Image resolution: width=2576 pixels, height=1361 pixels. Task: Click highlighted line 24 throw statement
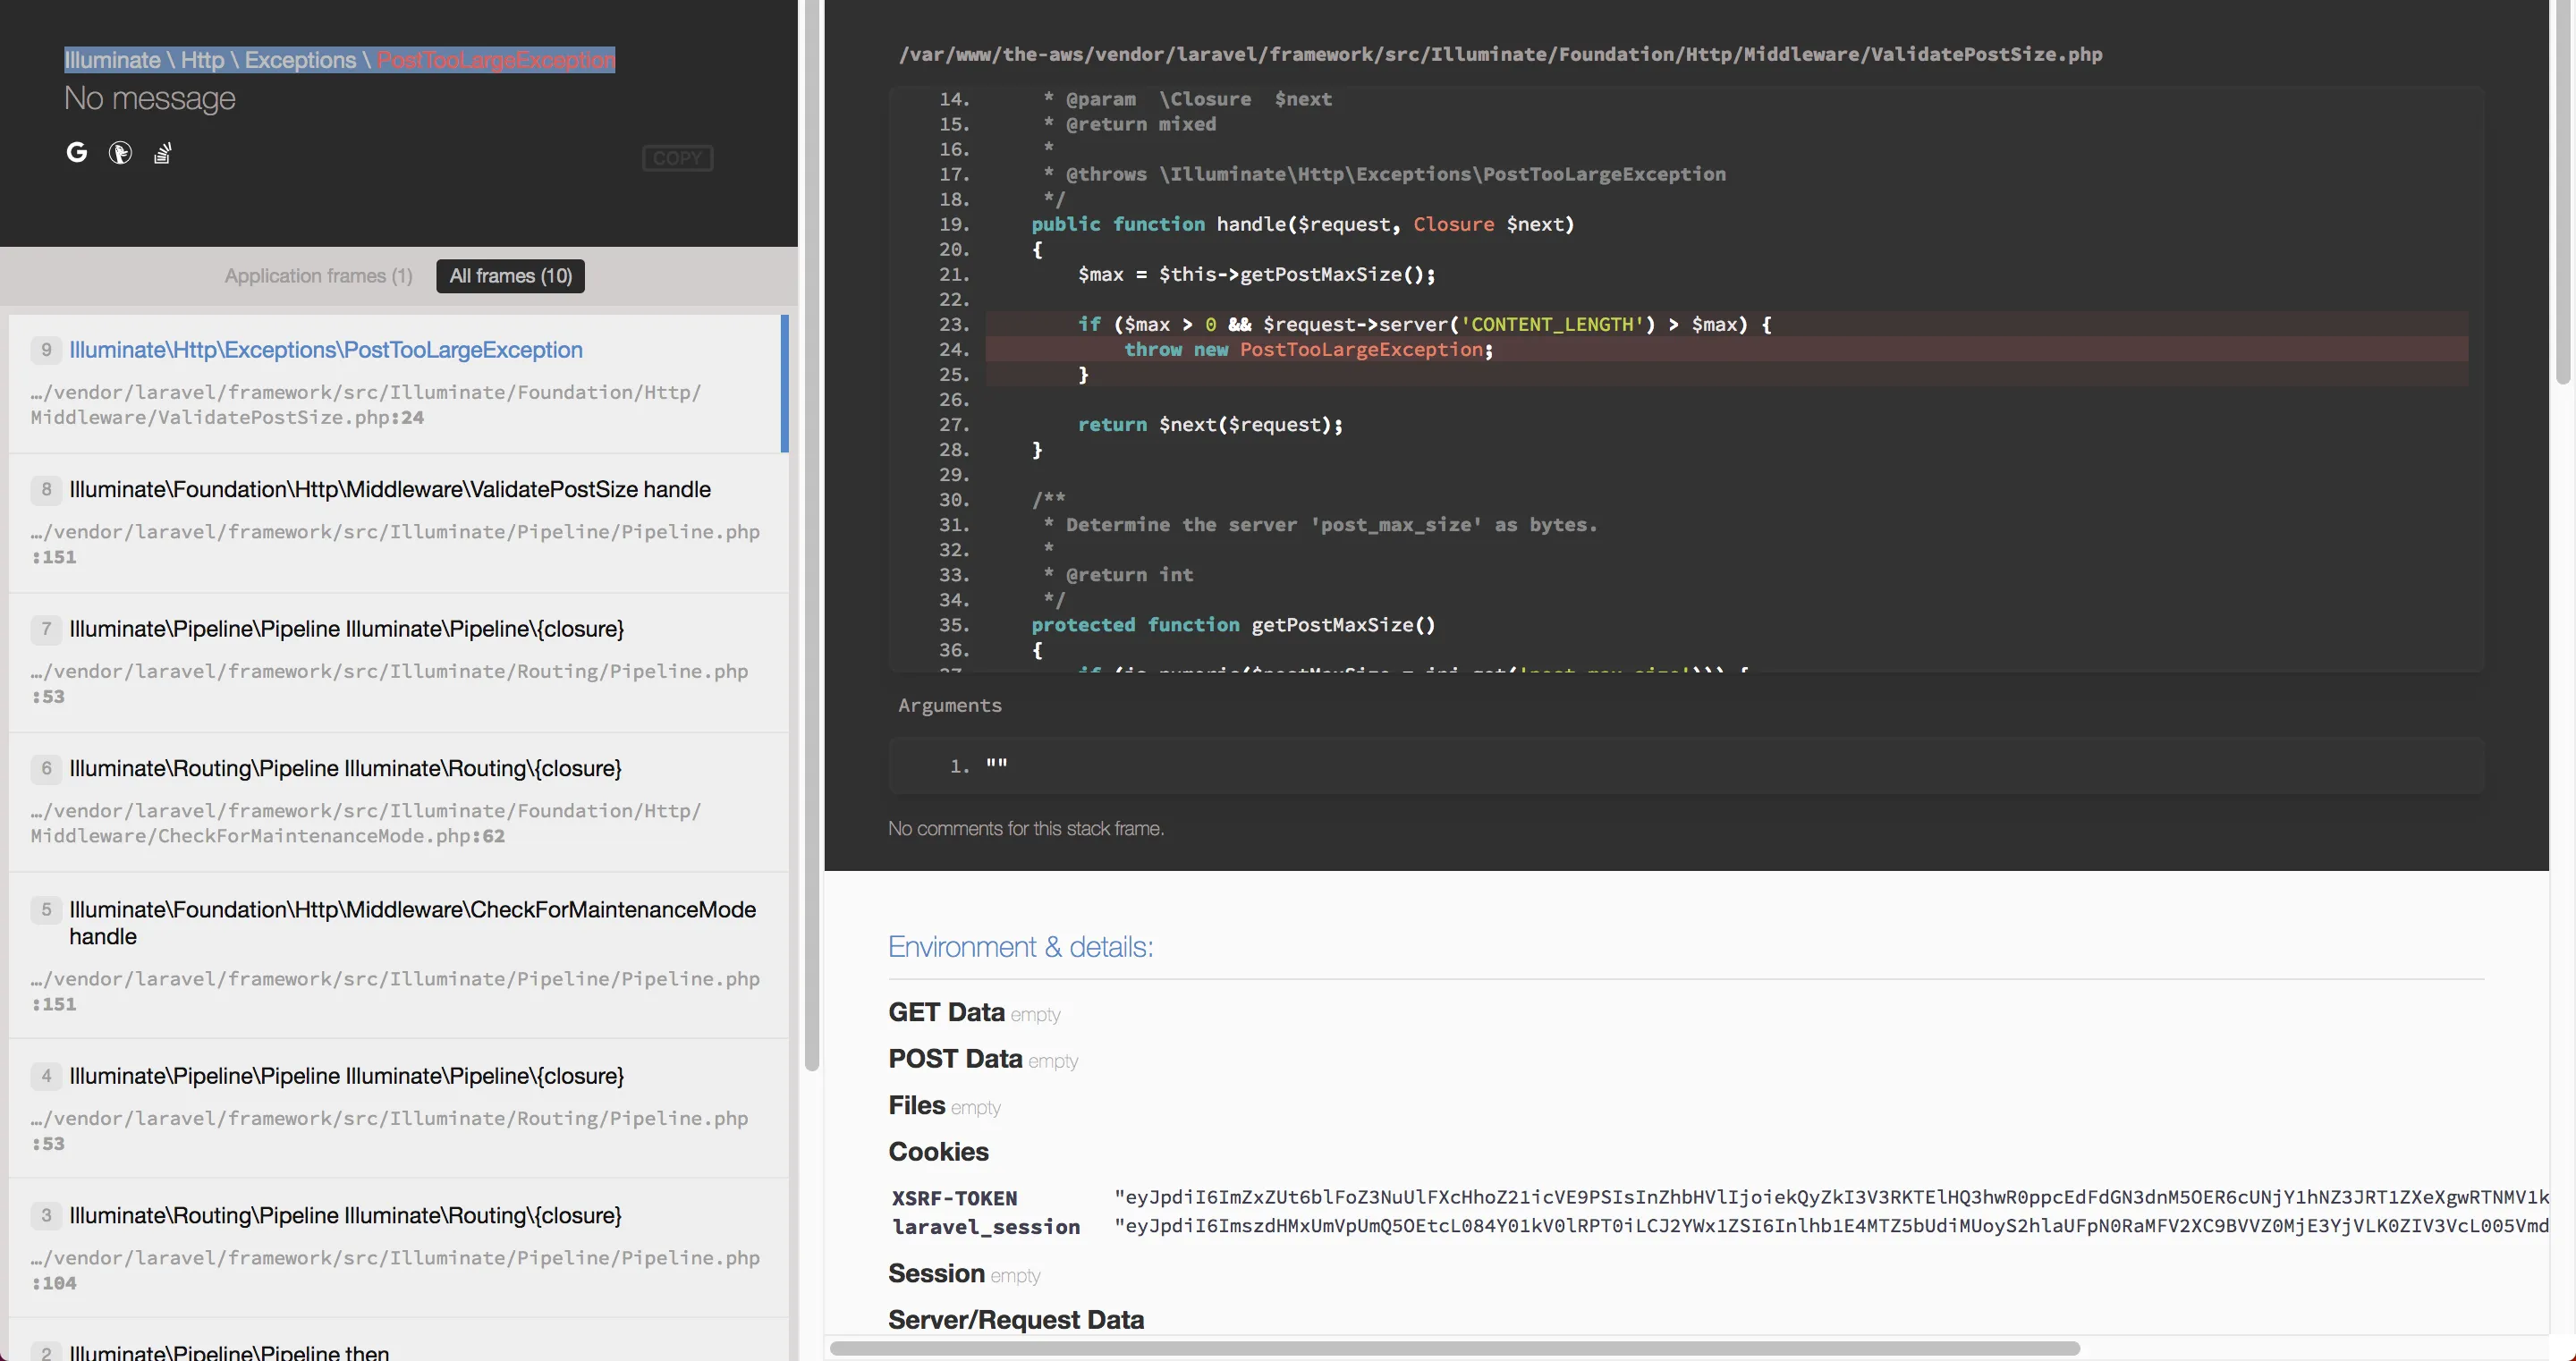pyautogui.click(x=1308, y=350)
